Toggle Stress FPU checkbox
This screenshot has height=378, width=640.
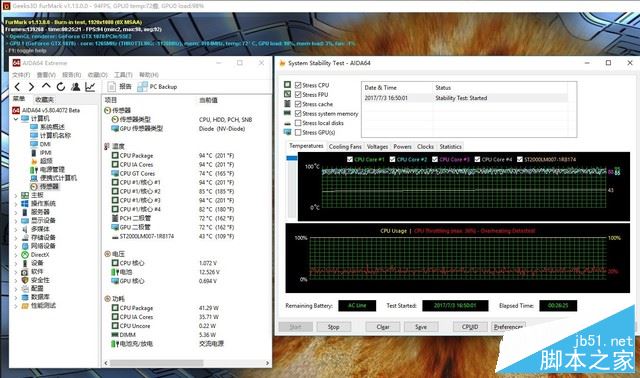[x=298, y=94]
